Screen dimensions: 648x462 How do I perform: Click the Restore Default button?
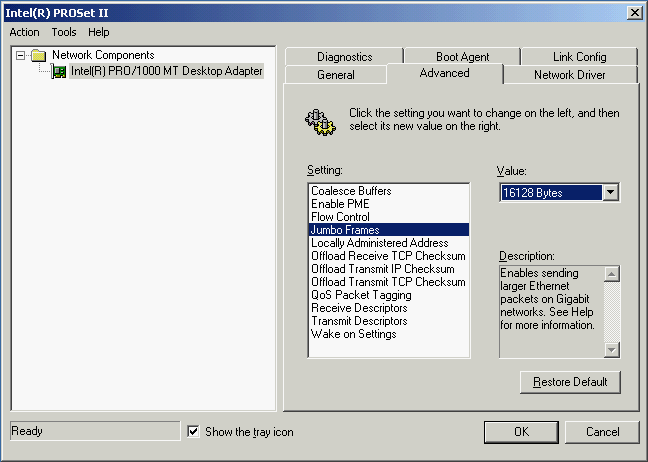coord(570,382)
